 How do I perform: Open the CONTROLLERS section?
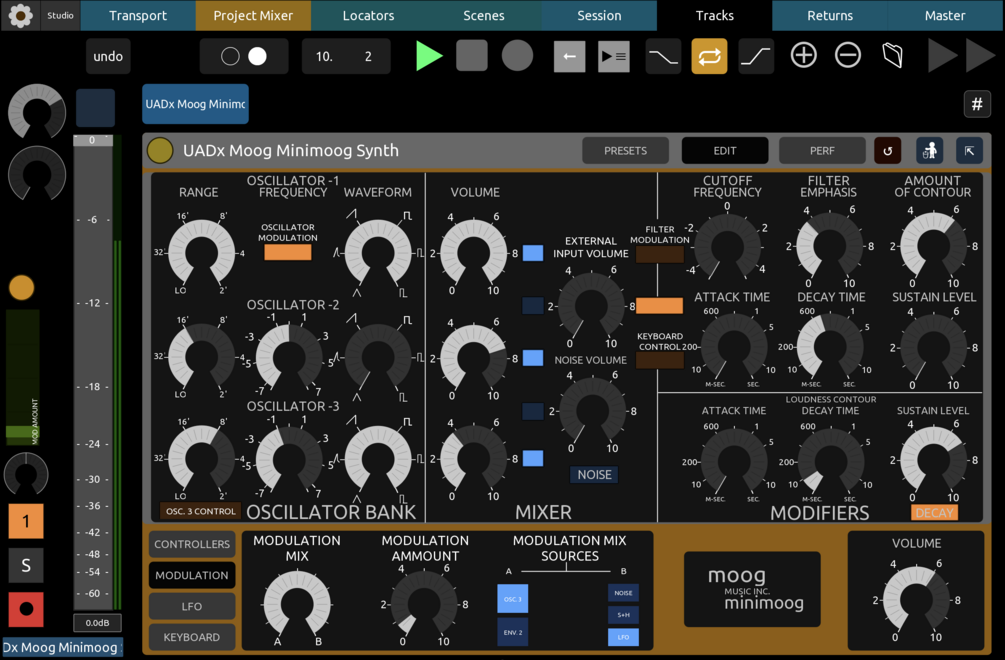[192, 544]
